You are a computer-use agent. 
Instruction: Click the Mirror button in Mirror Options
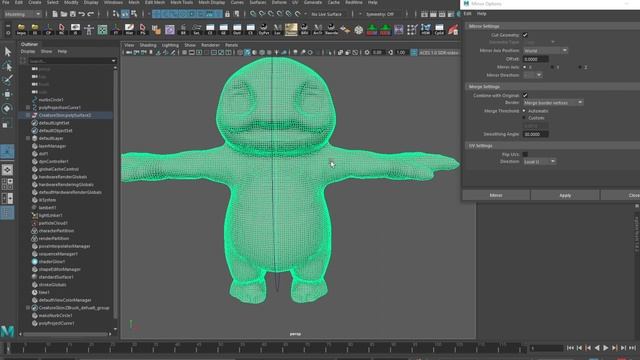[496, 196]
